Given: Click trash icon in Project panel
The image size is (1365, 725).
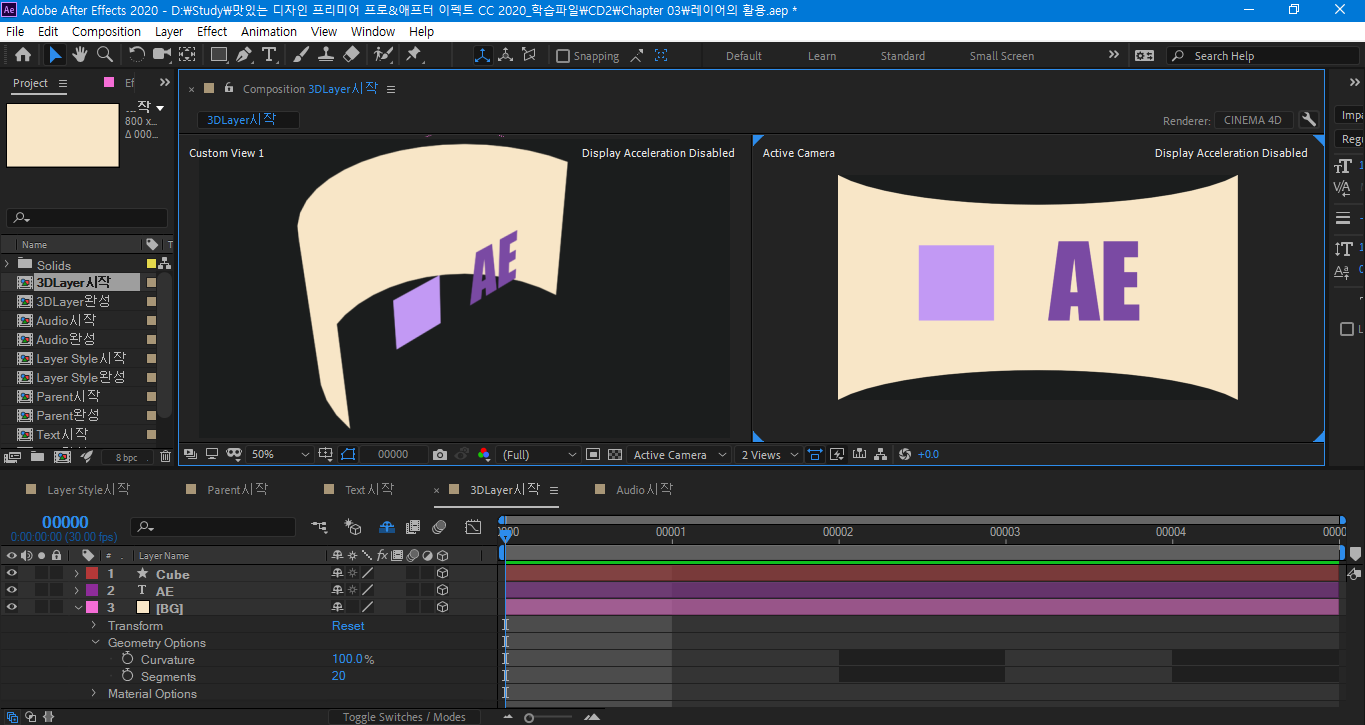Looking at the screenshot, I should (165, 457).
